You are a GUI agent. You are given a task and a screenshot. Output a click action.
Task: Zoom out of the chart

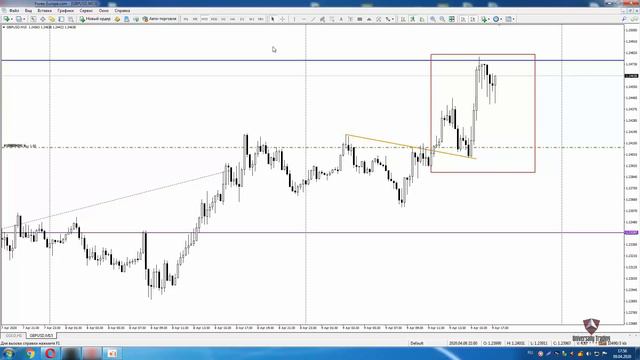coord(442,19)
